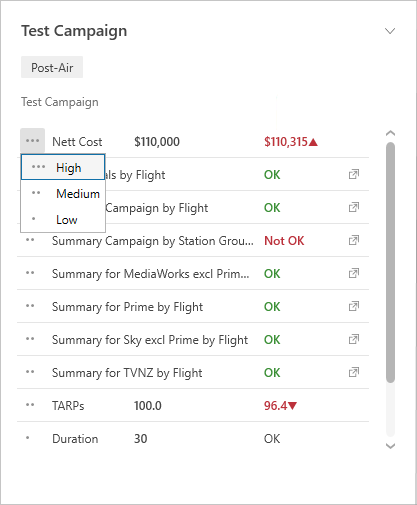
Task: Open priority dot for Duration row
Action: click(x=28, y=438)
